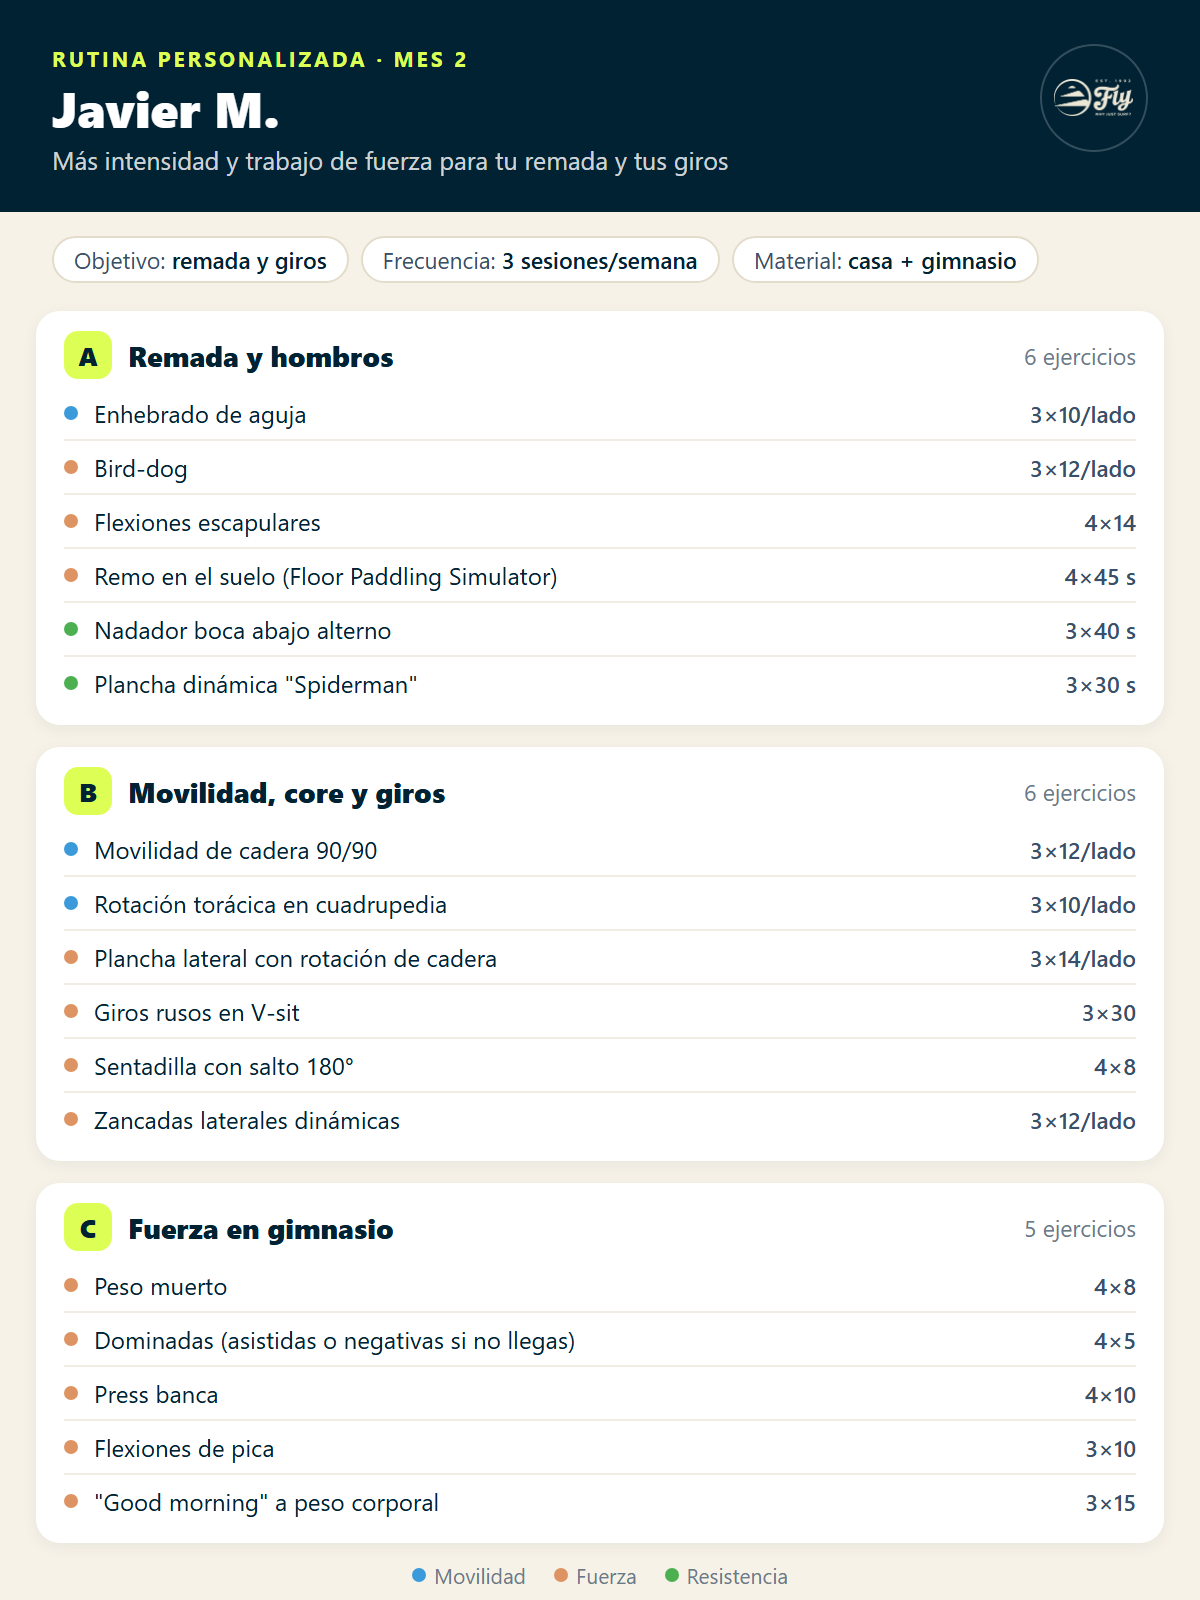Click the 3×40 s value for Nadador boca abajo

coord(1100,631)
